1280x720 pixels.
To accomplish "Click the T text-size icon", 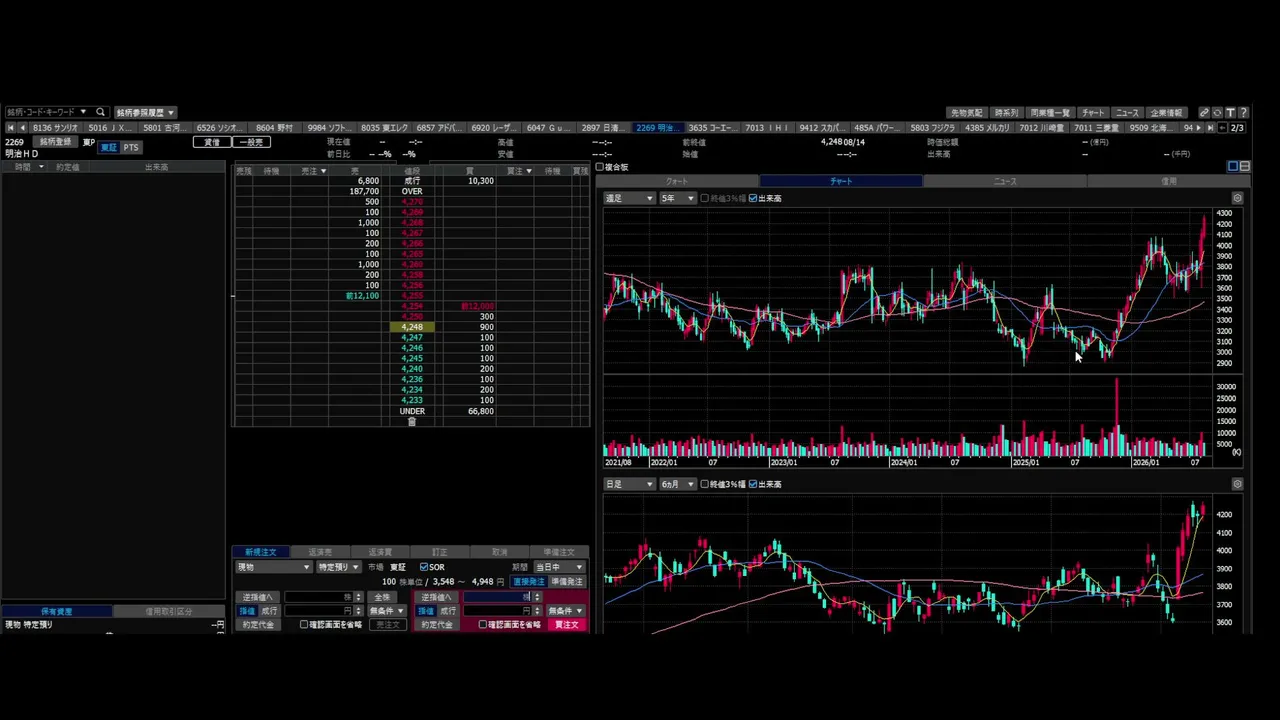I will (1230, 113).
